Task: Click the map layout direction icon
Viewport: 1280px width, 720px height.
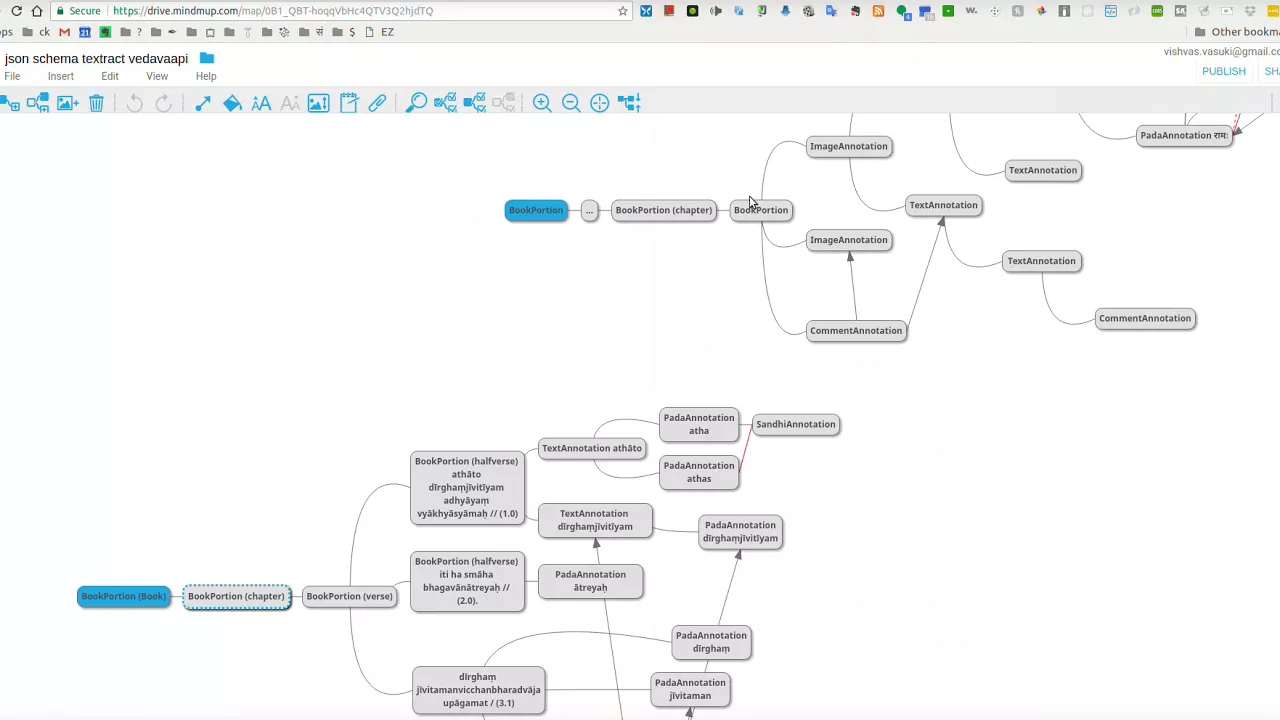Action: point(629,103)
